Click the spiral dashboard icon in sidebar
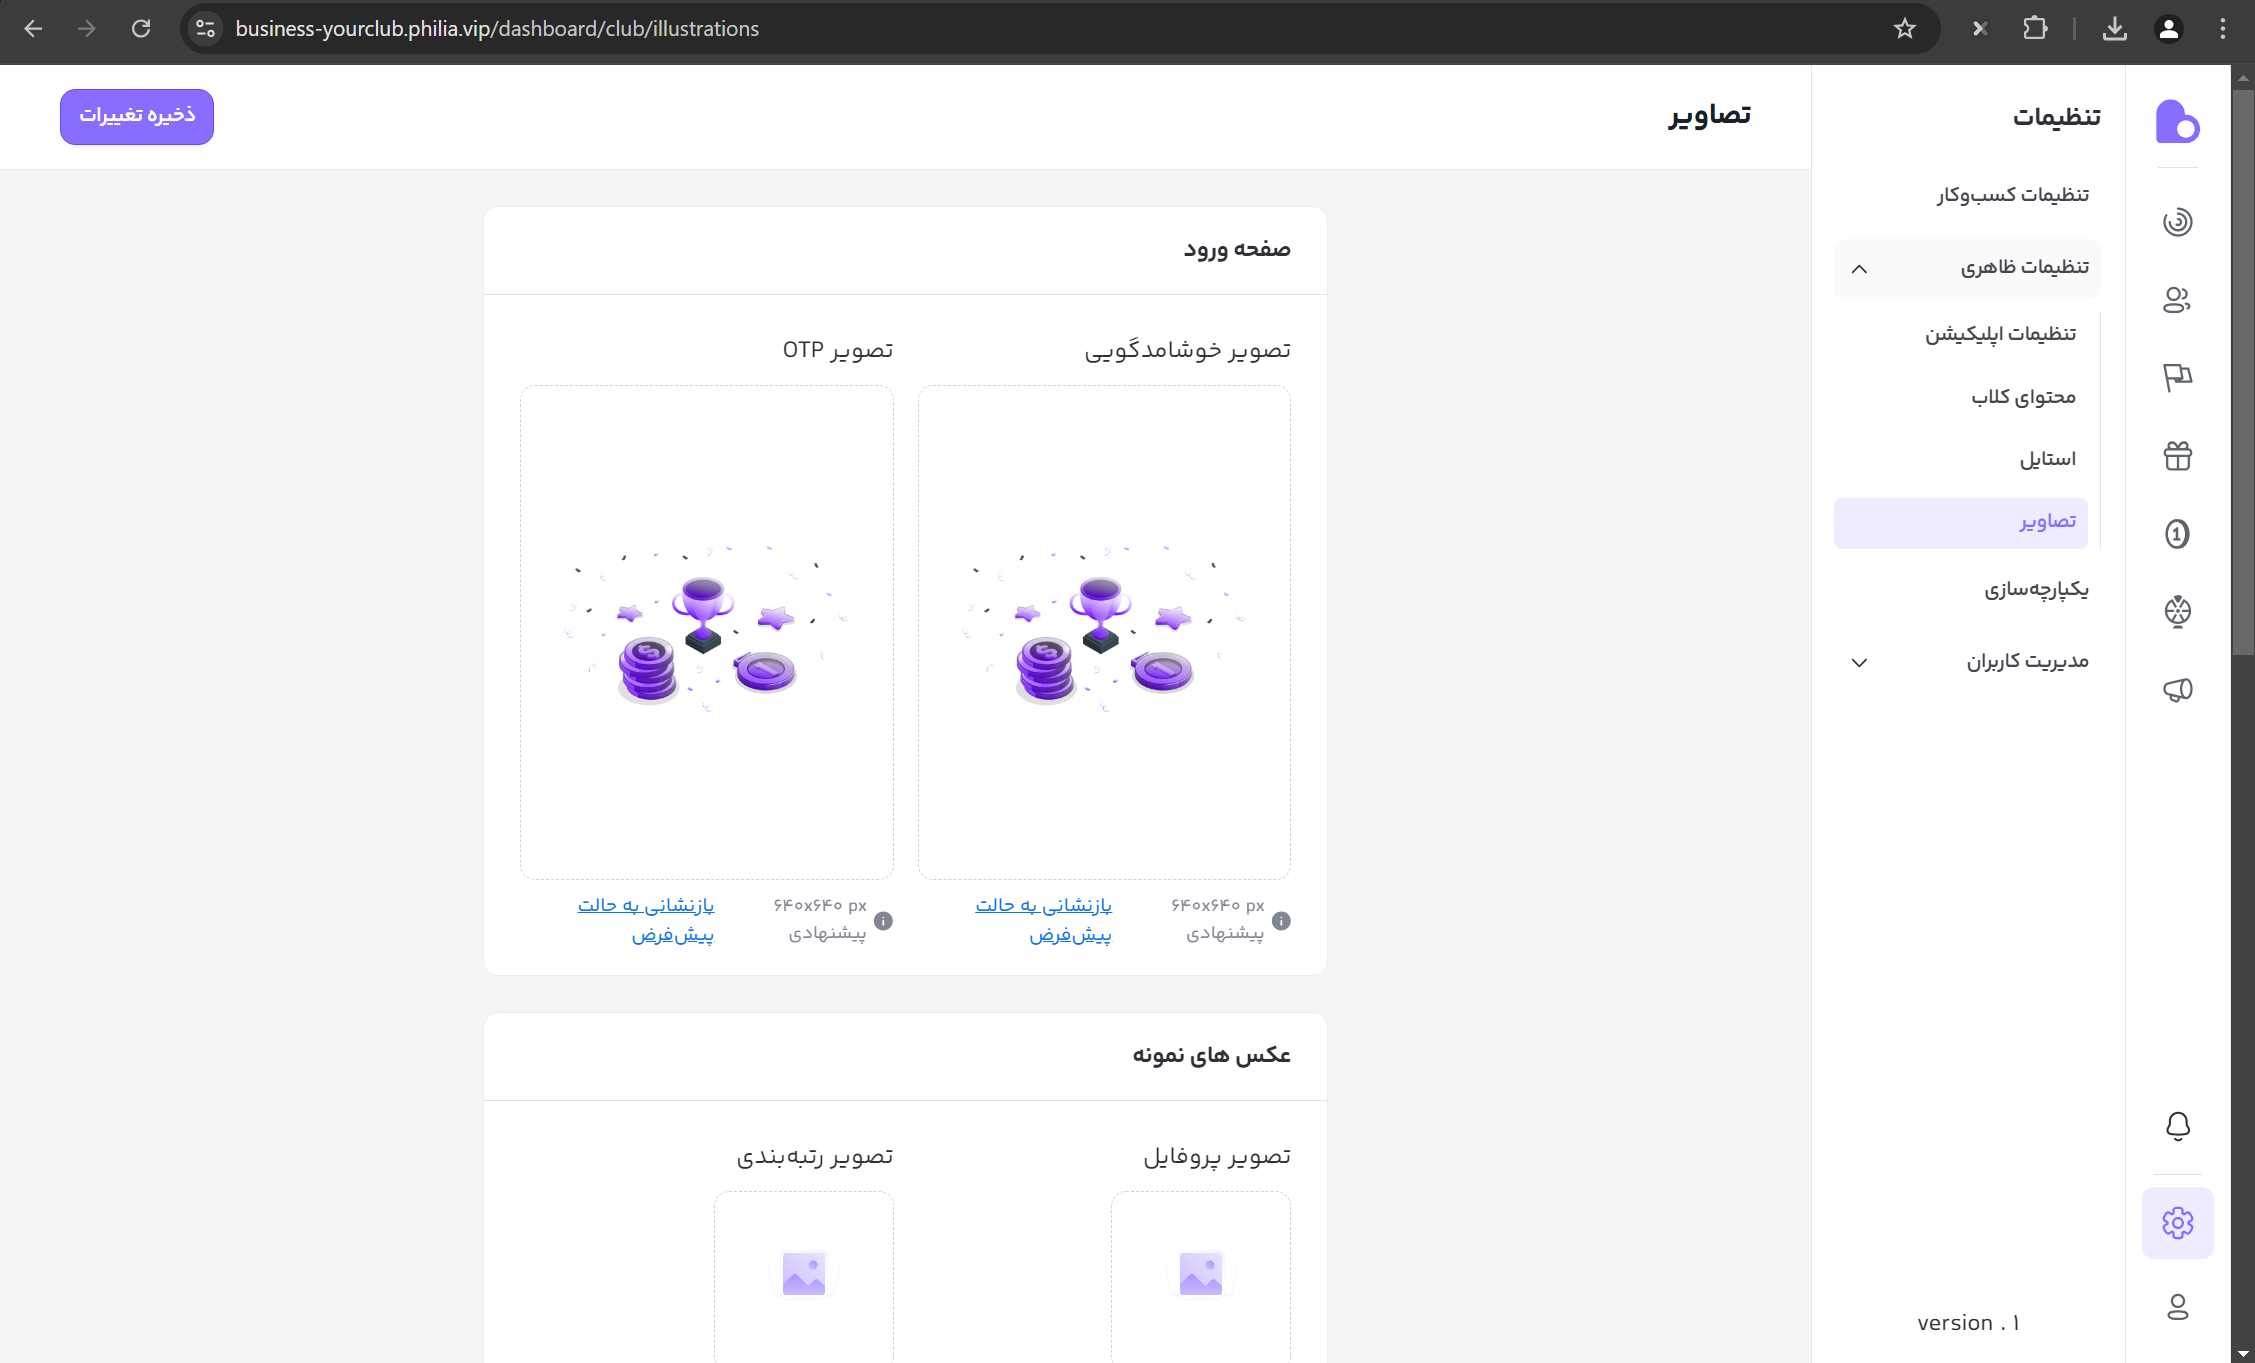2255x1363 pixels. click(x=2177, y=222)
